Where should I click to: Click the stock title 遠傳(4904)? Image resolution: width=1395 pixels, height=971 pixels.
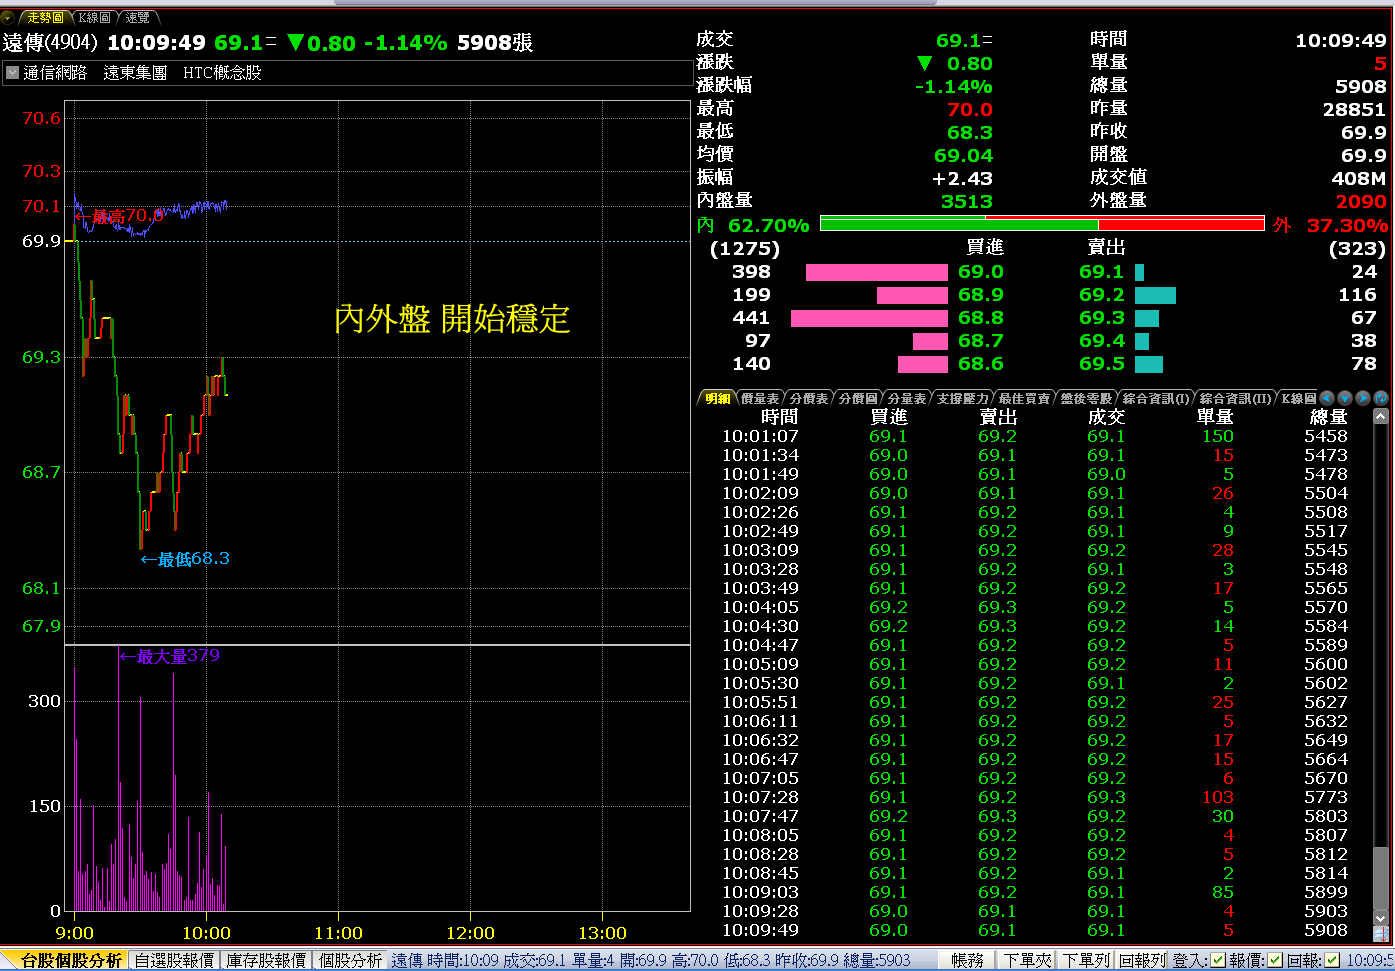pyautogui.click(x=50, y=42)
